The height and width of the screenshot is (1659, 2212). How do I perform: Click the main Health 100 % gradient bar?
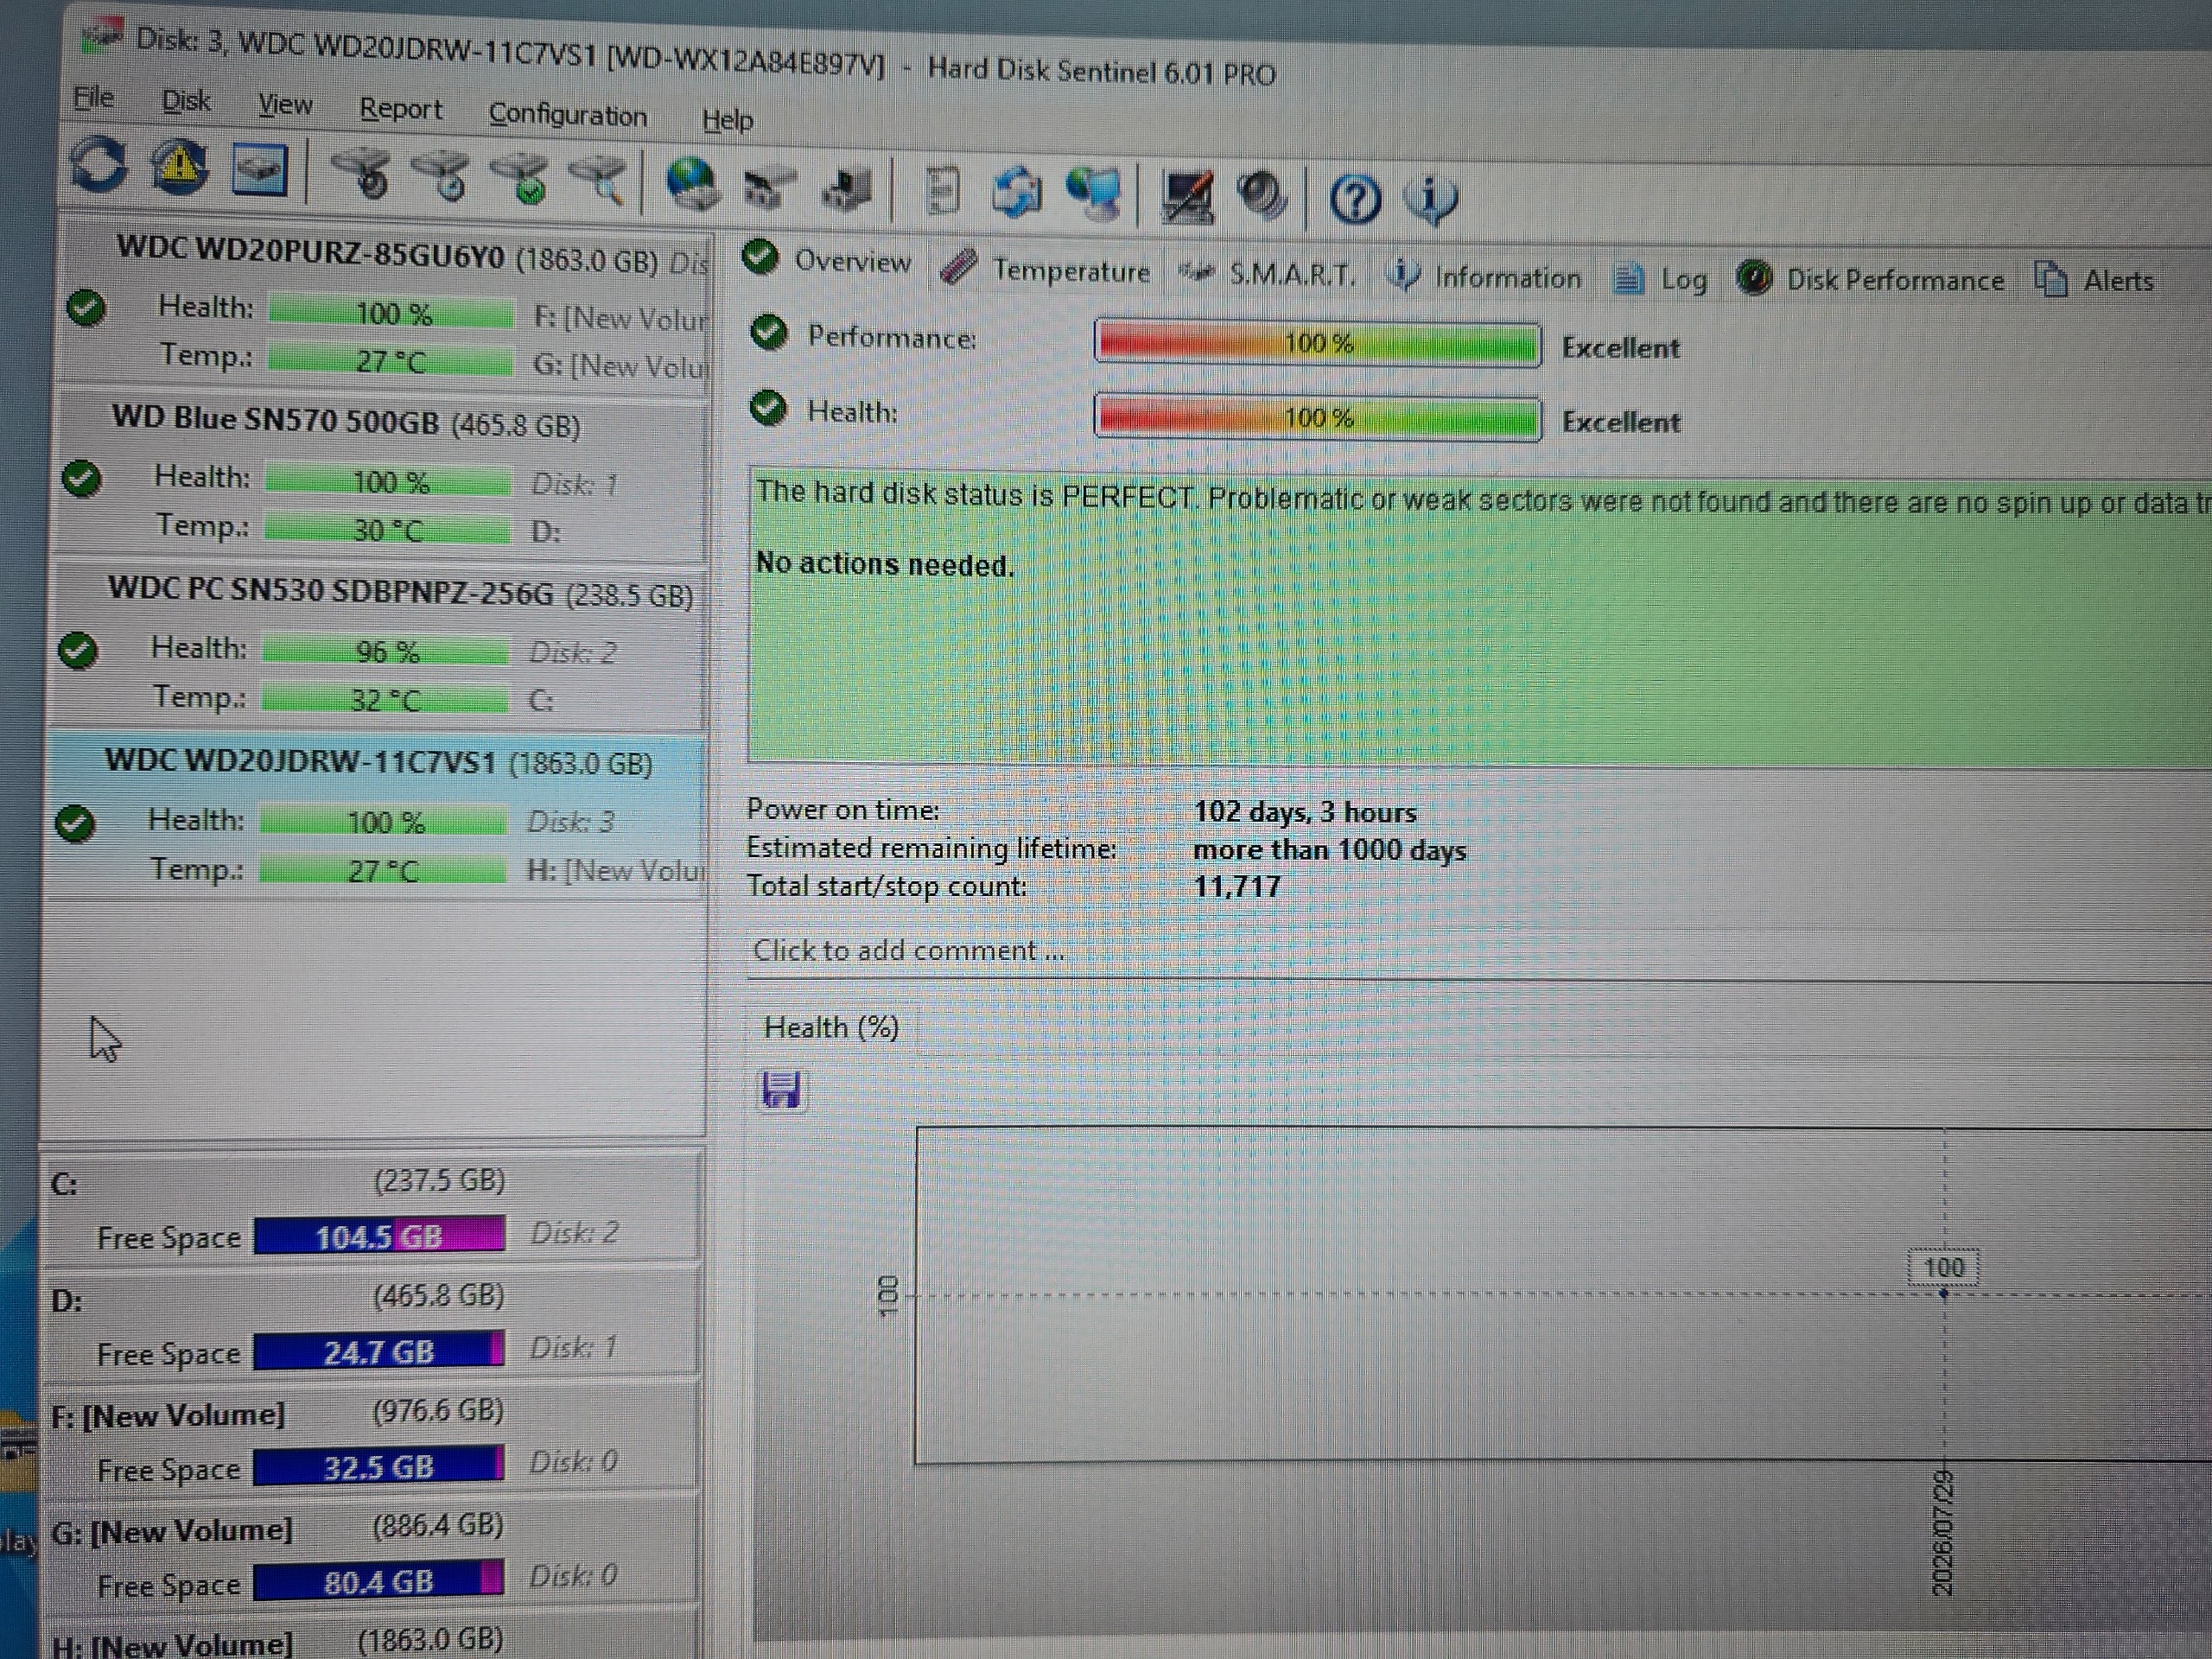pyautogui.click(x=1317, y=417)
